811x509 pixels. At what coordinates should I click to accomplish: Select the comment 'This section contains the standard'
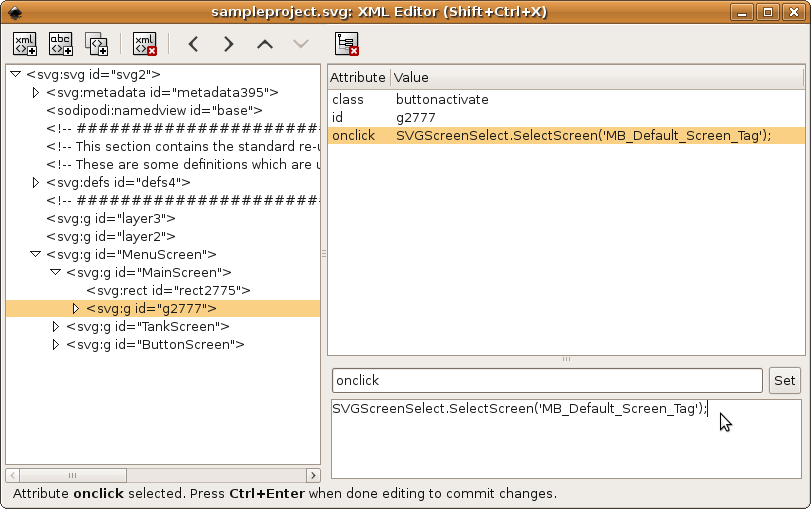pyautogui.click(x=183, y=146)
